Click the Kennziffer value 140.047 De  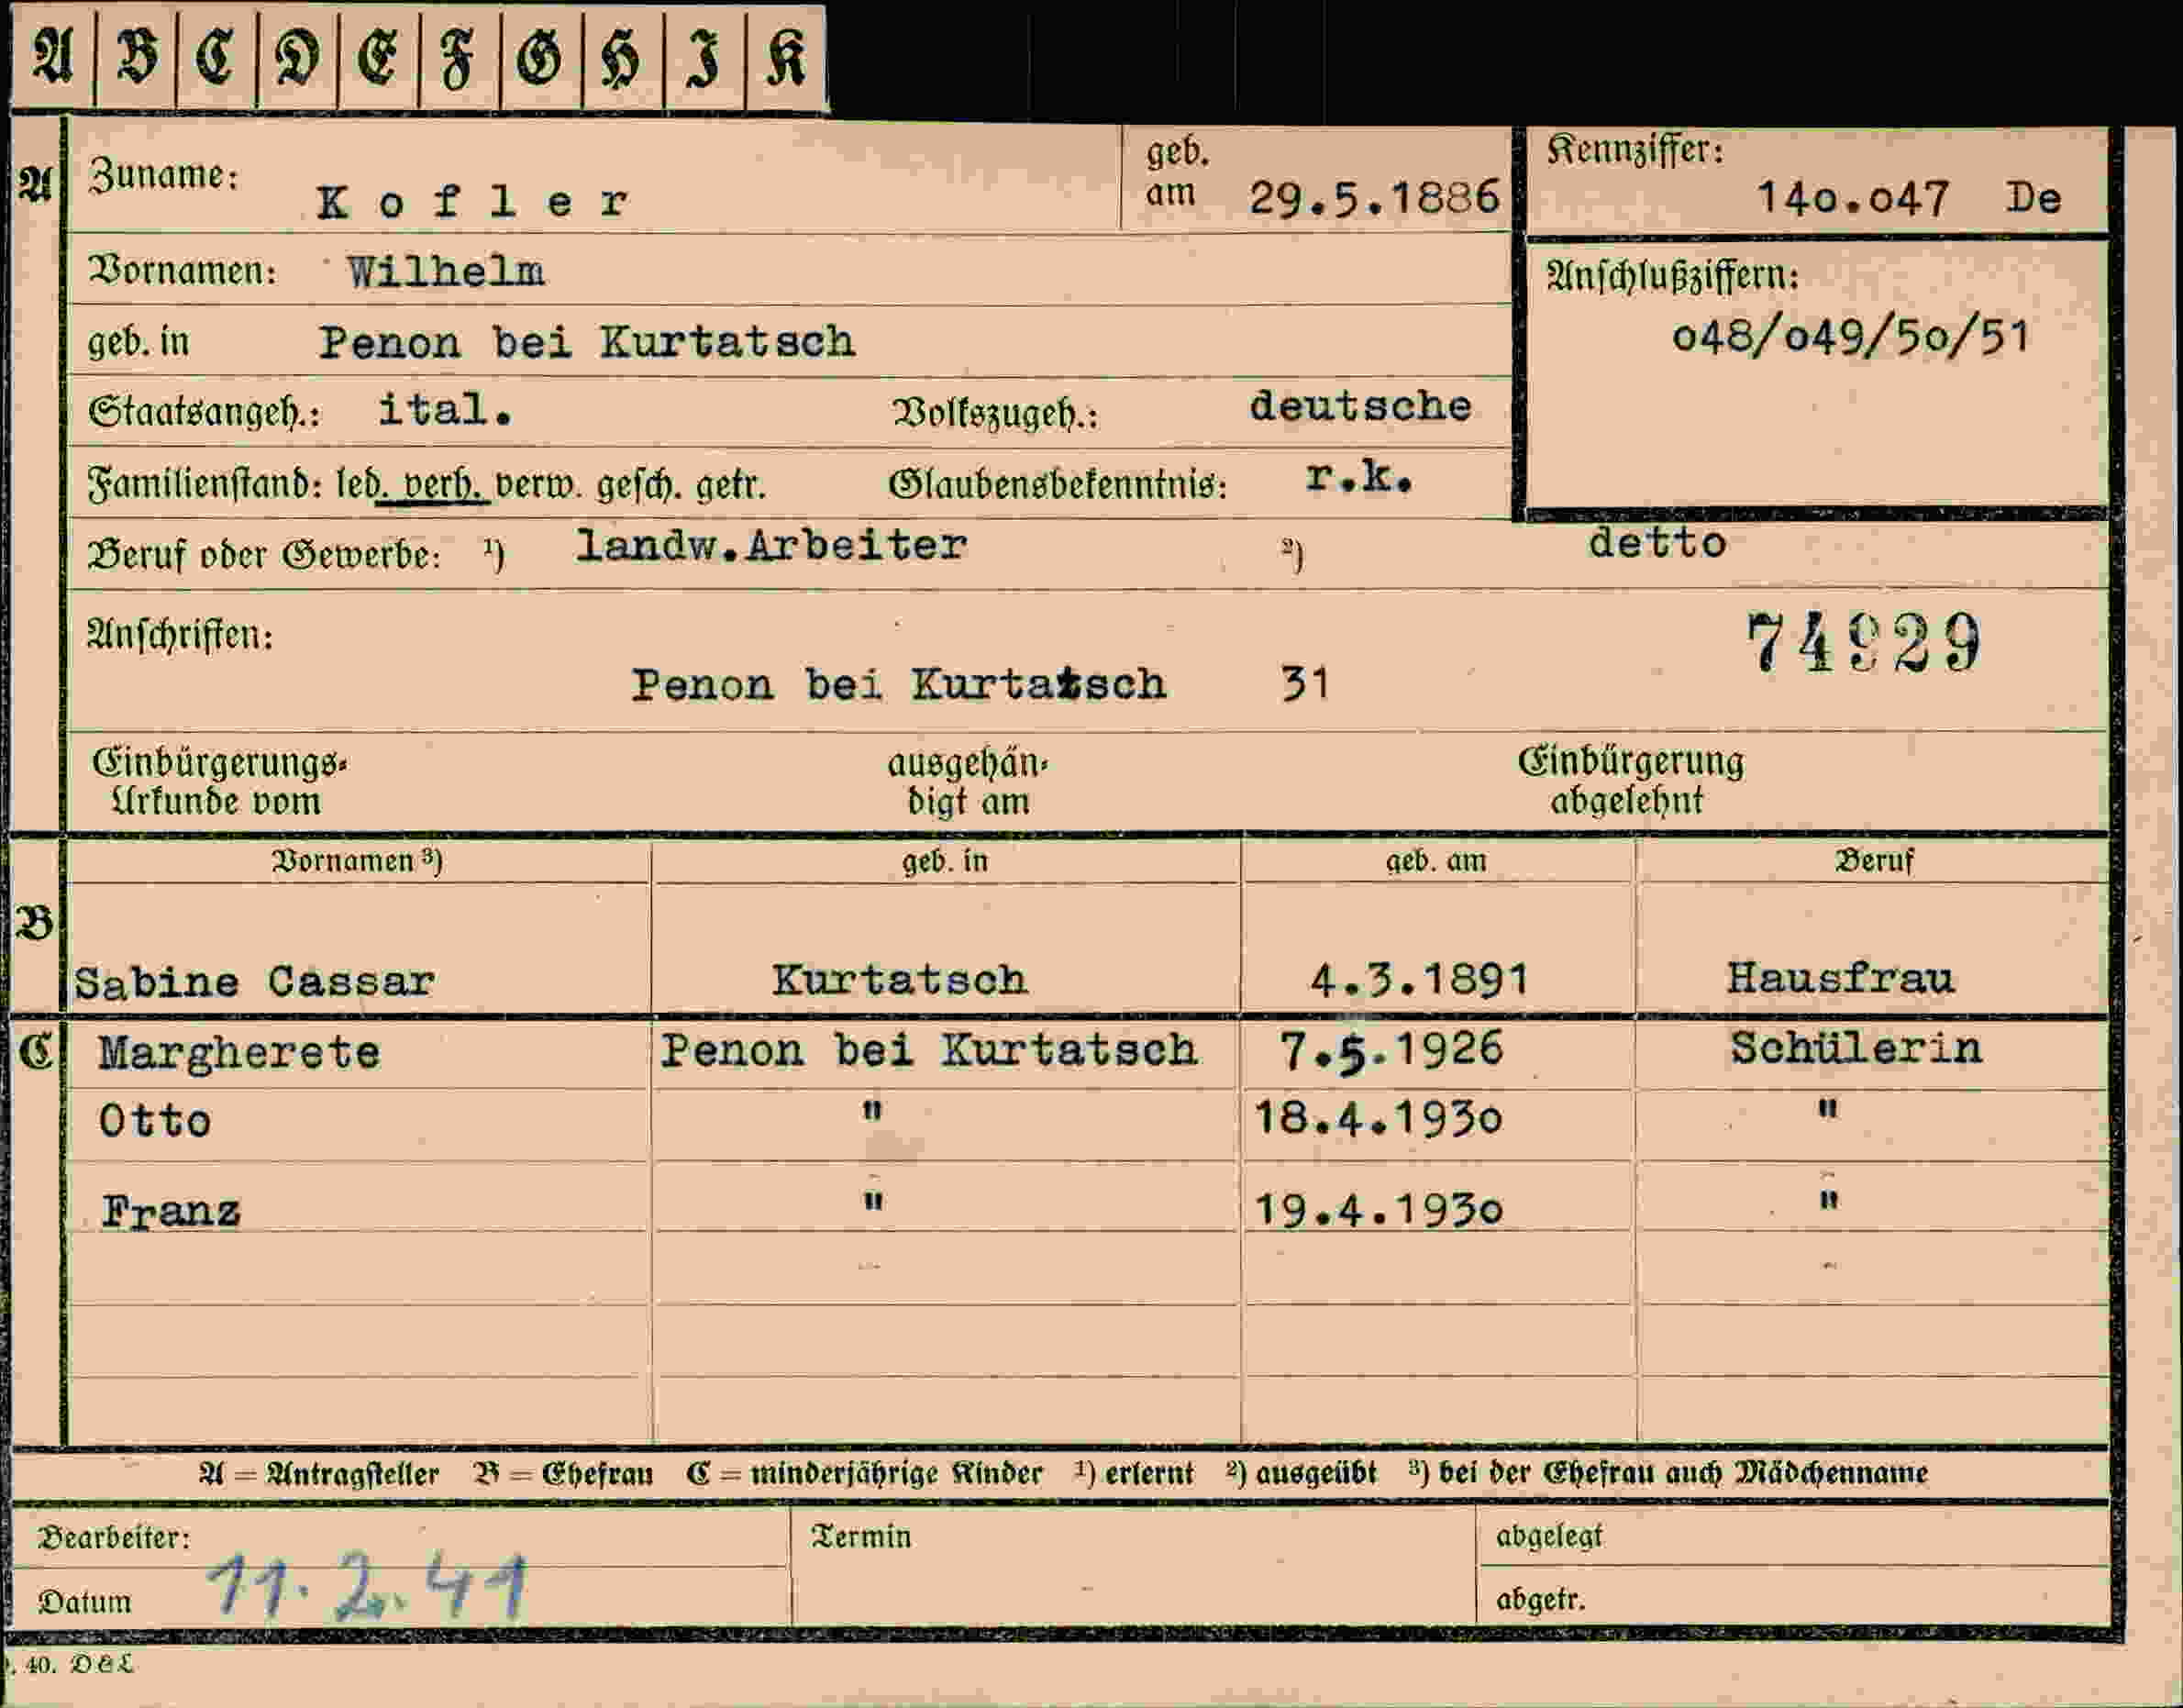[1908, 197]
